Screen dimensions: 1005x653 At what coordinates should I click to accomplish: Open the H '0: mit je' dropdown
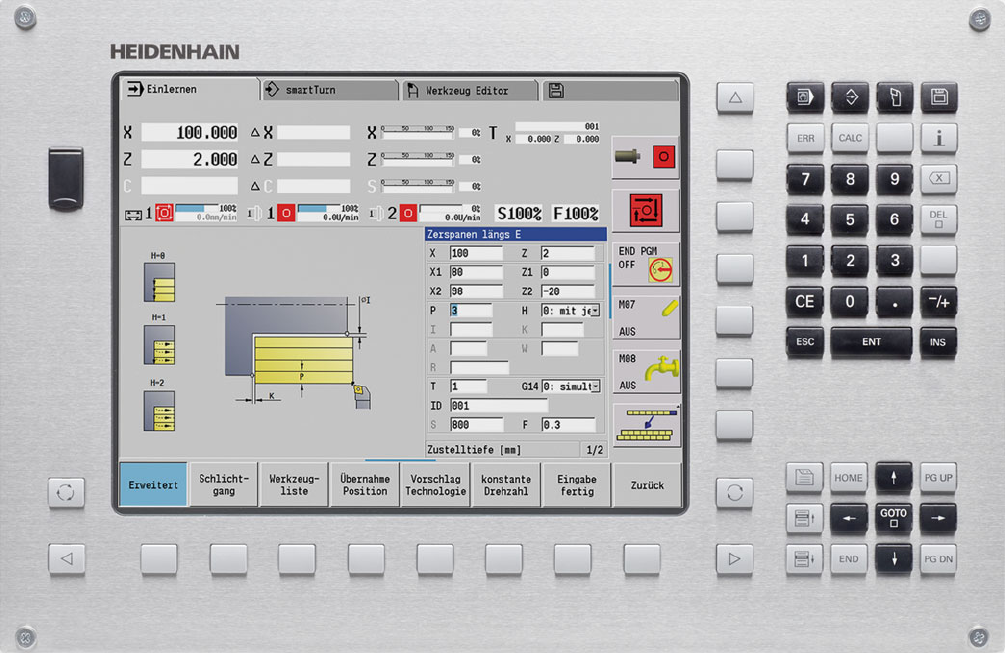point(571,311)
